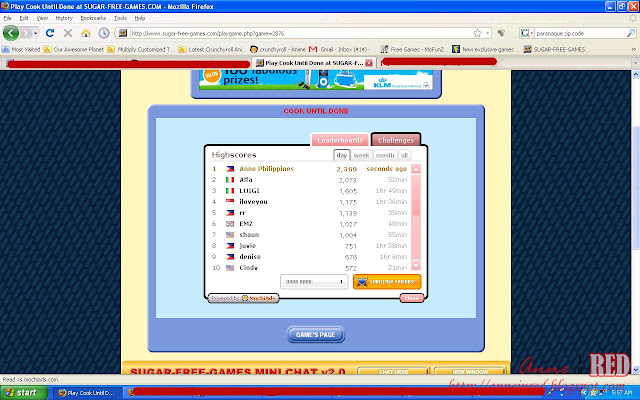Open the Bookmarks menu
Viewport: 640px width, 400px height.
(93, 18)
